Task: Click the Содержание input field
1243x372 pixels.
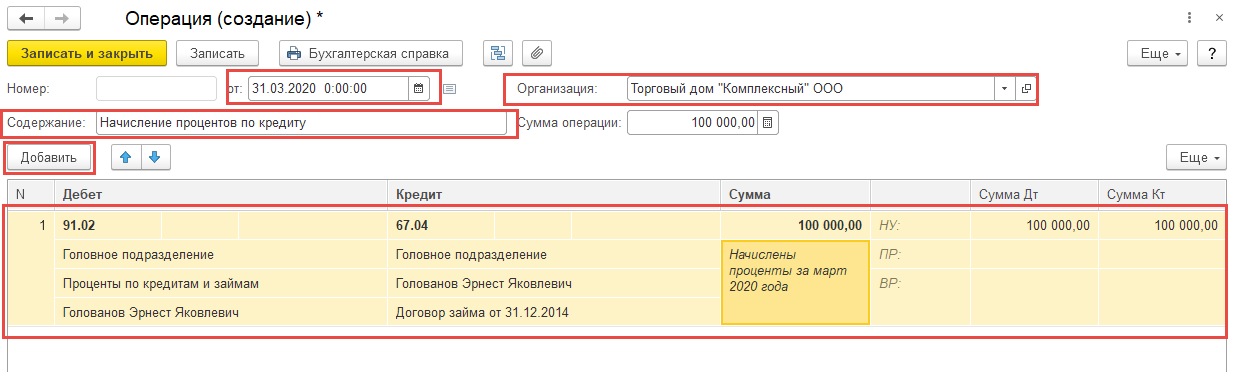Action: pos(301,123)
